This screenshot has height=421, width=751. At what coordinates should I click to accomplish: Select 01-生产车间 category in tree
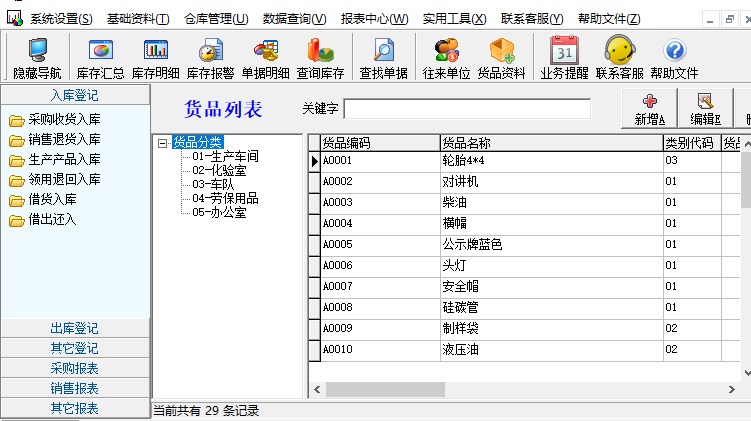(225, 156)
